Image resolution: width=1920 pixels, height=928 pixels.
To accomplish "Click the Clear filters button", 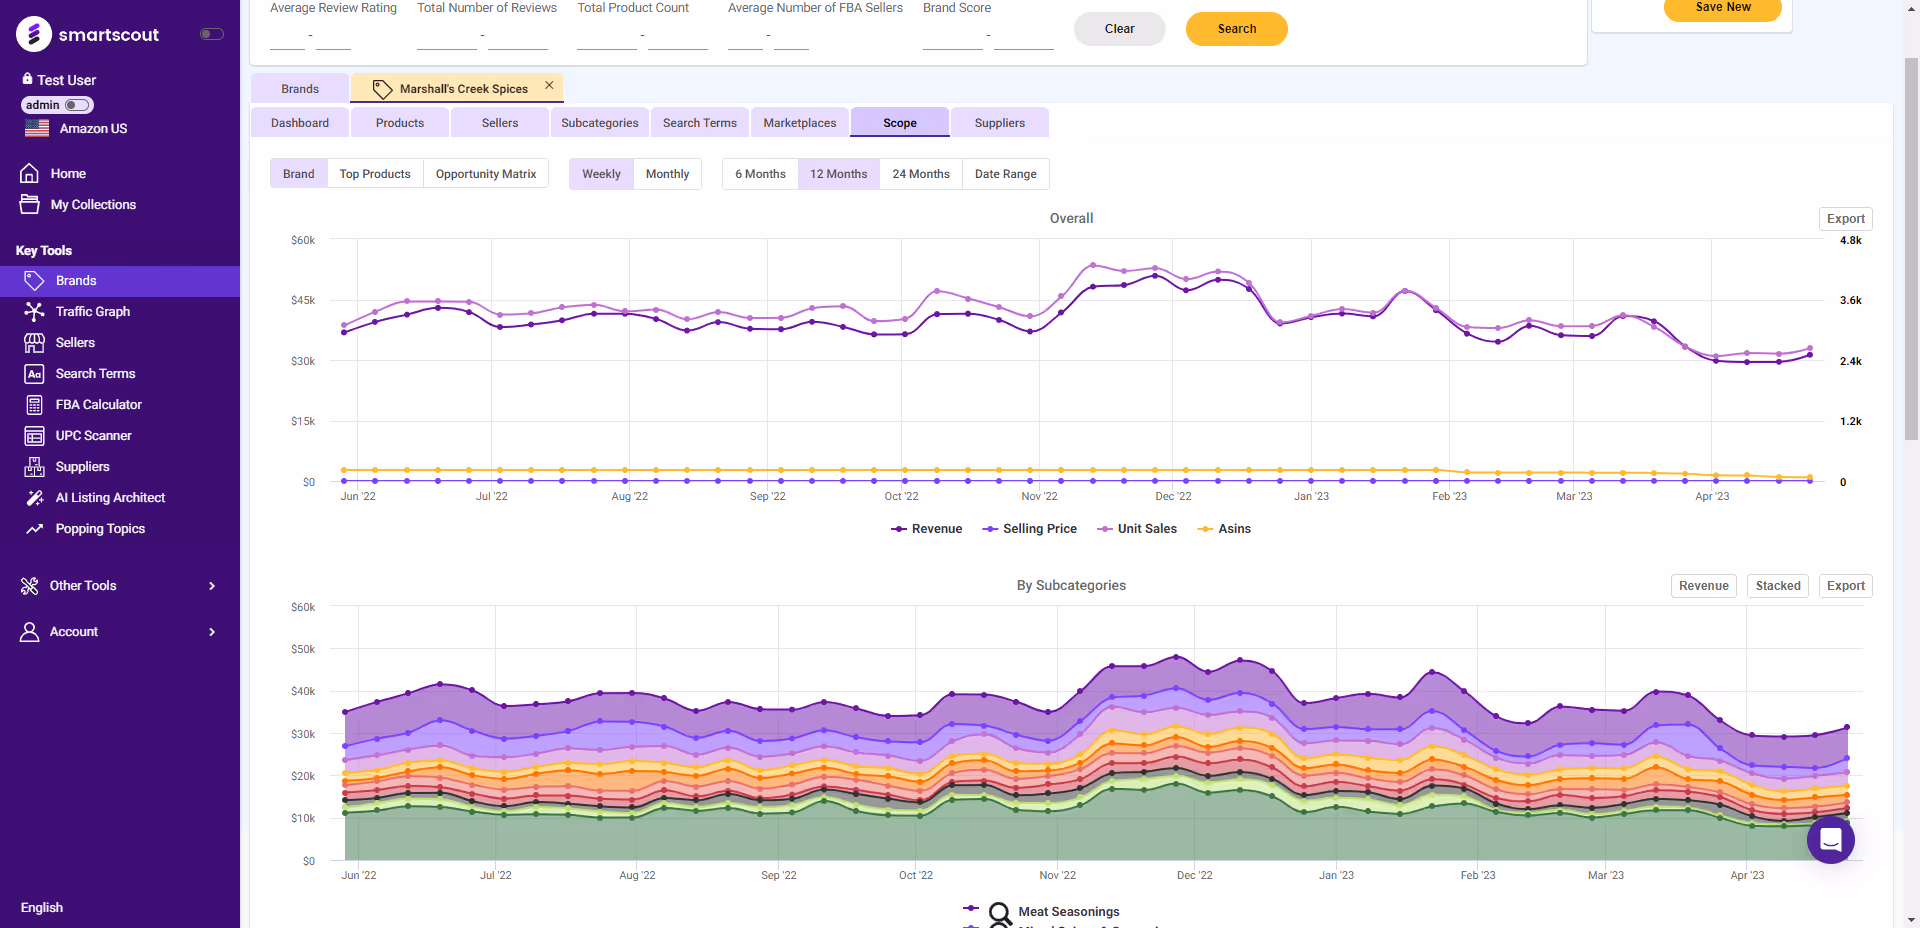I will click(x=1120, y=29).
